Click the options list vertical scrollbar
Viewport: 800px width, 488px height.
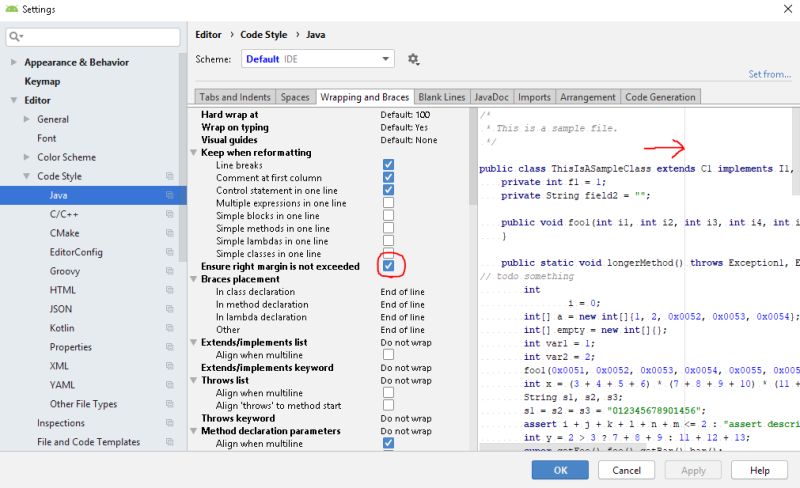[472, 156]
